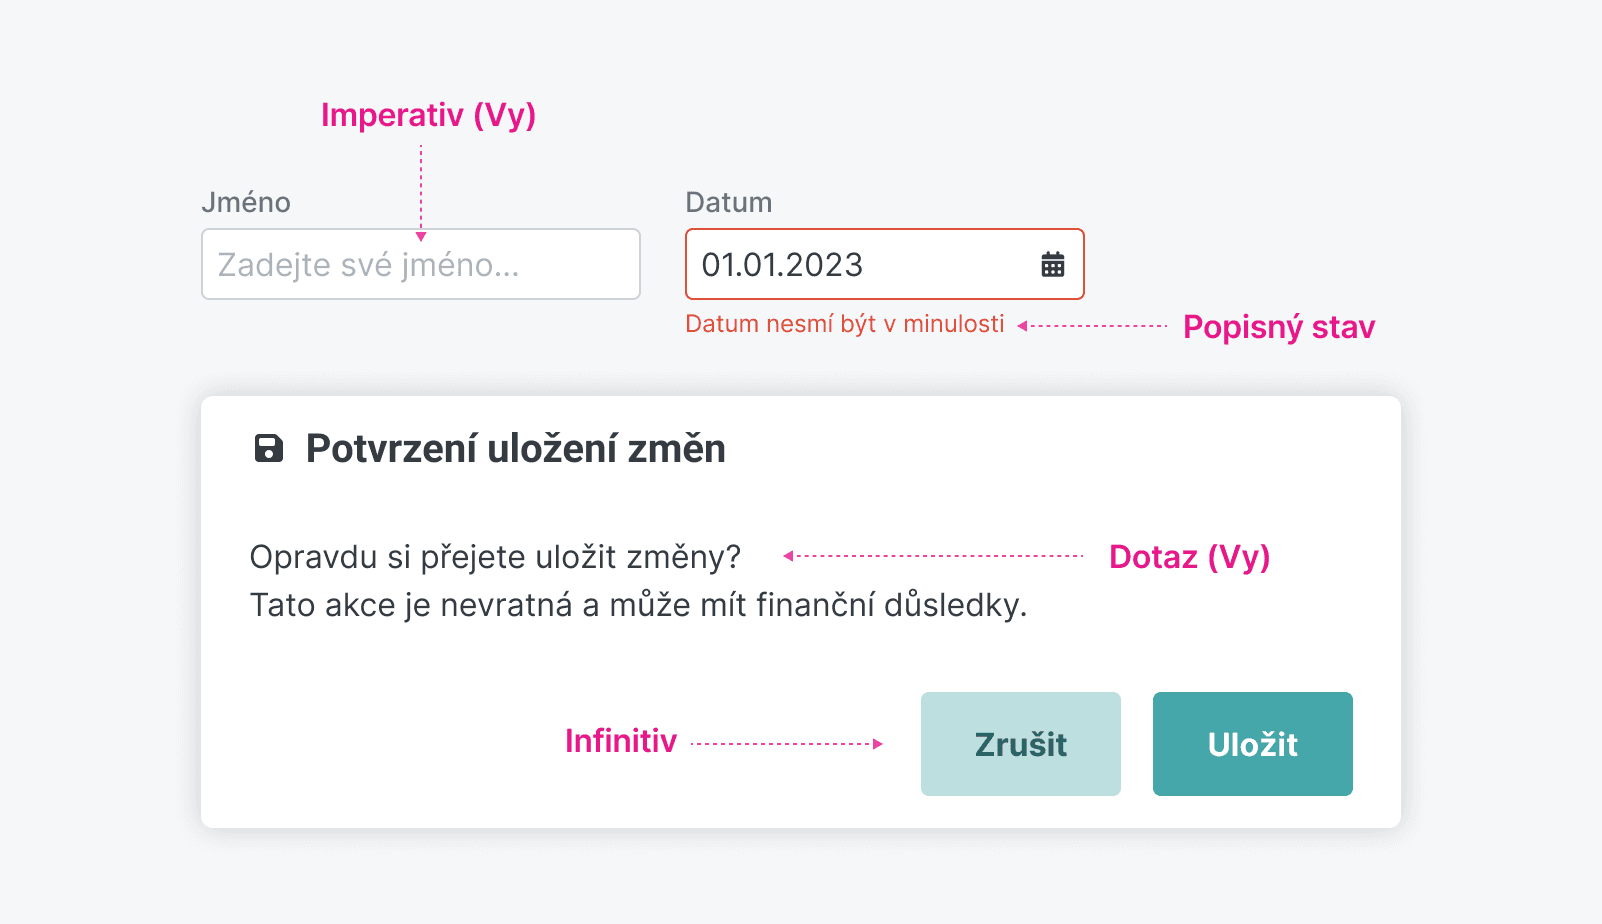The width and height of the screenshot is (1602, 924).
Task: Click the 'Popisný stav' annotation label
Action: point(1279,326)
